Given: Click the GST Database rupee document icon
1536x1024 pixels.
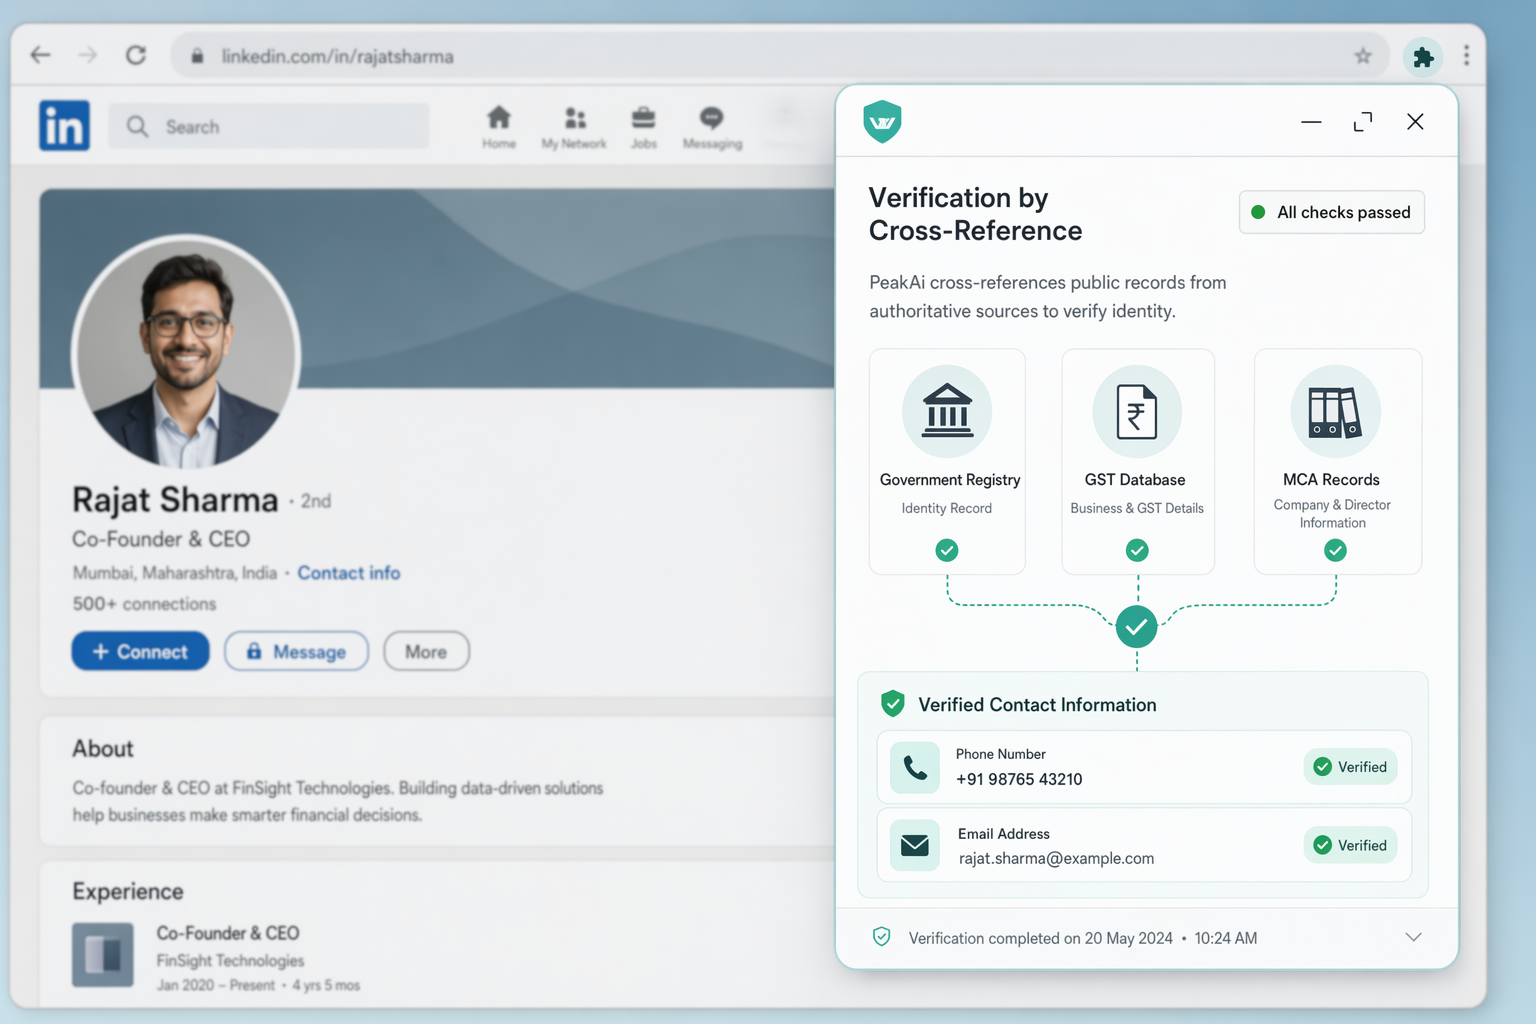Looking at the screenshot, I should pos(1137,411).
